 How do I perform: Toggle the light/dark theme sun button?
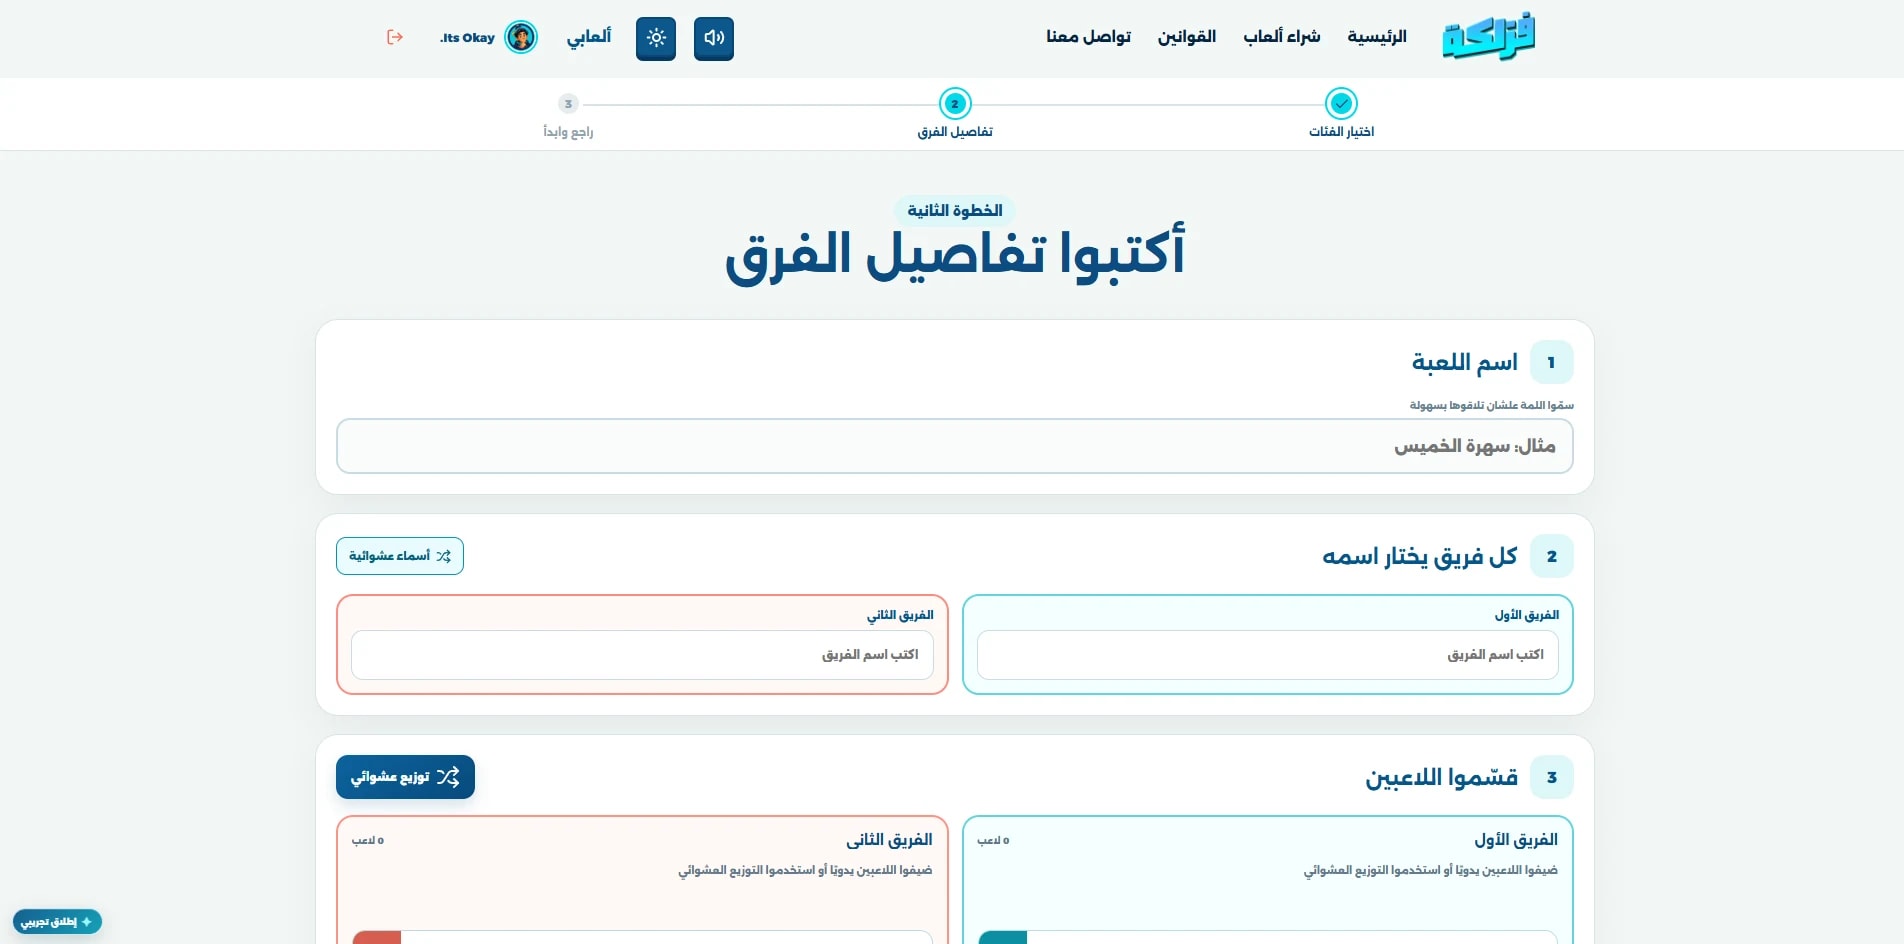(656, 38)
